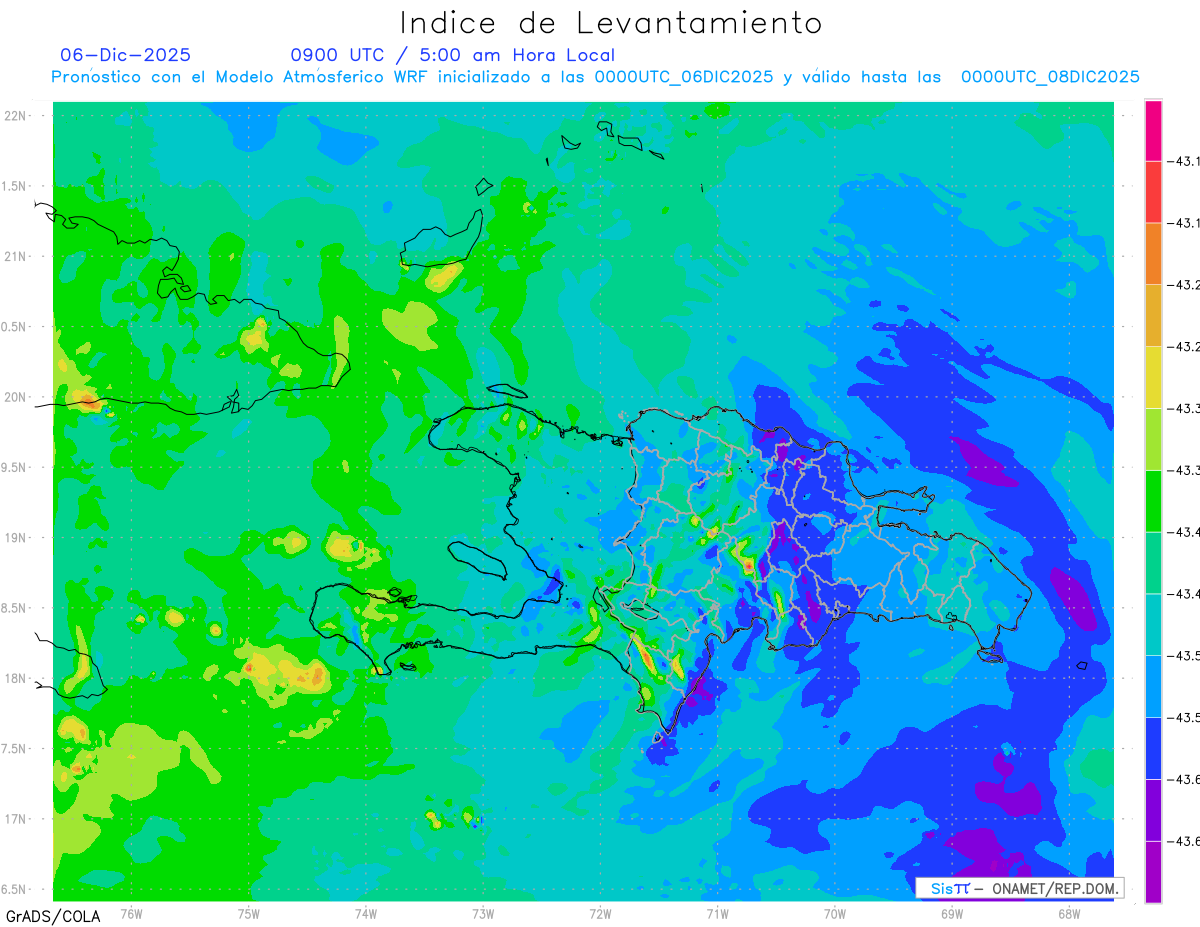Click the 'ONAMET/REP.DOM.' label box
This screenshot has height=927, width=1200.
[x=1019, y=888]
